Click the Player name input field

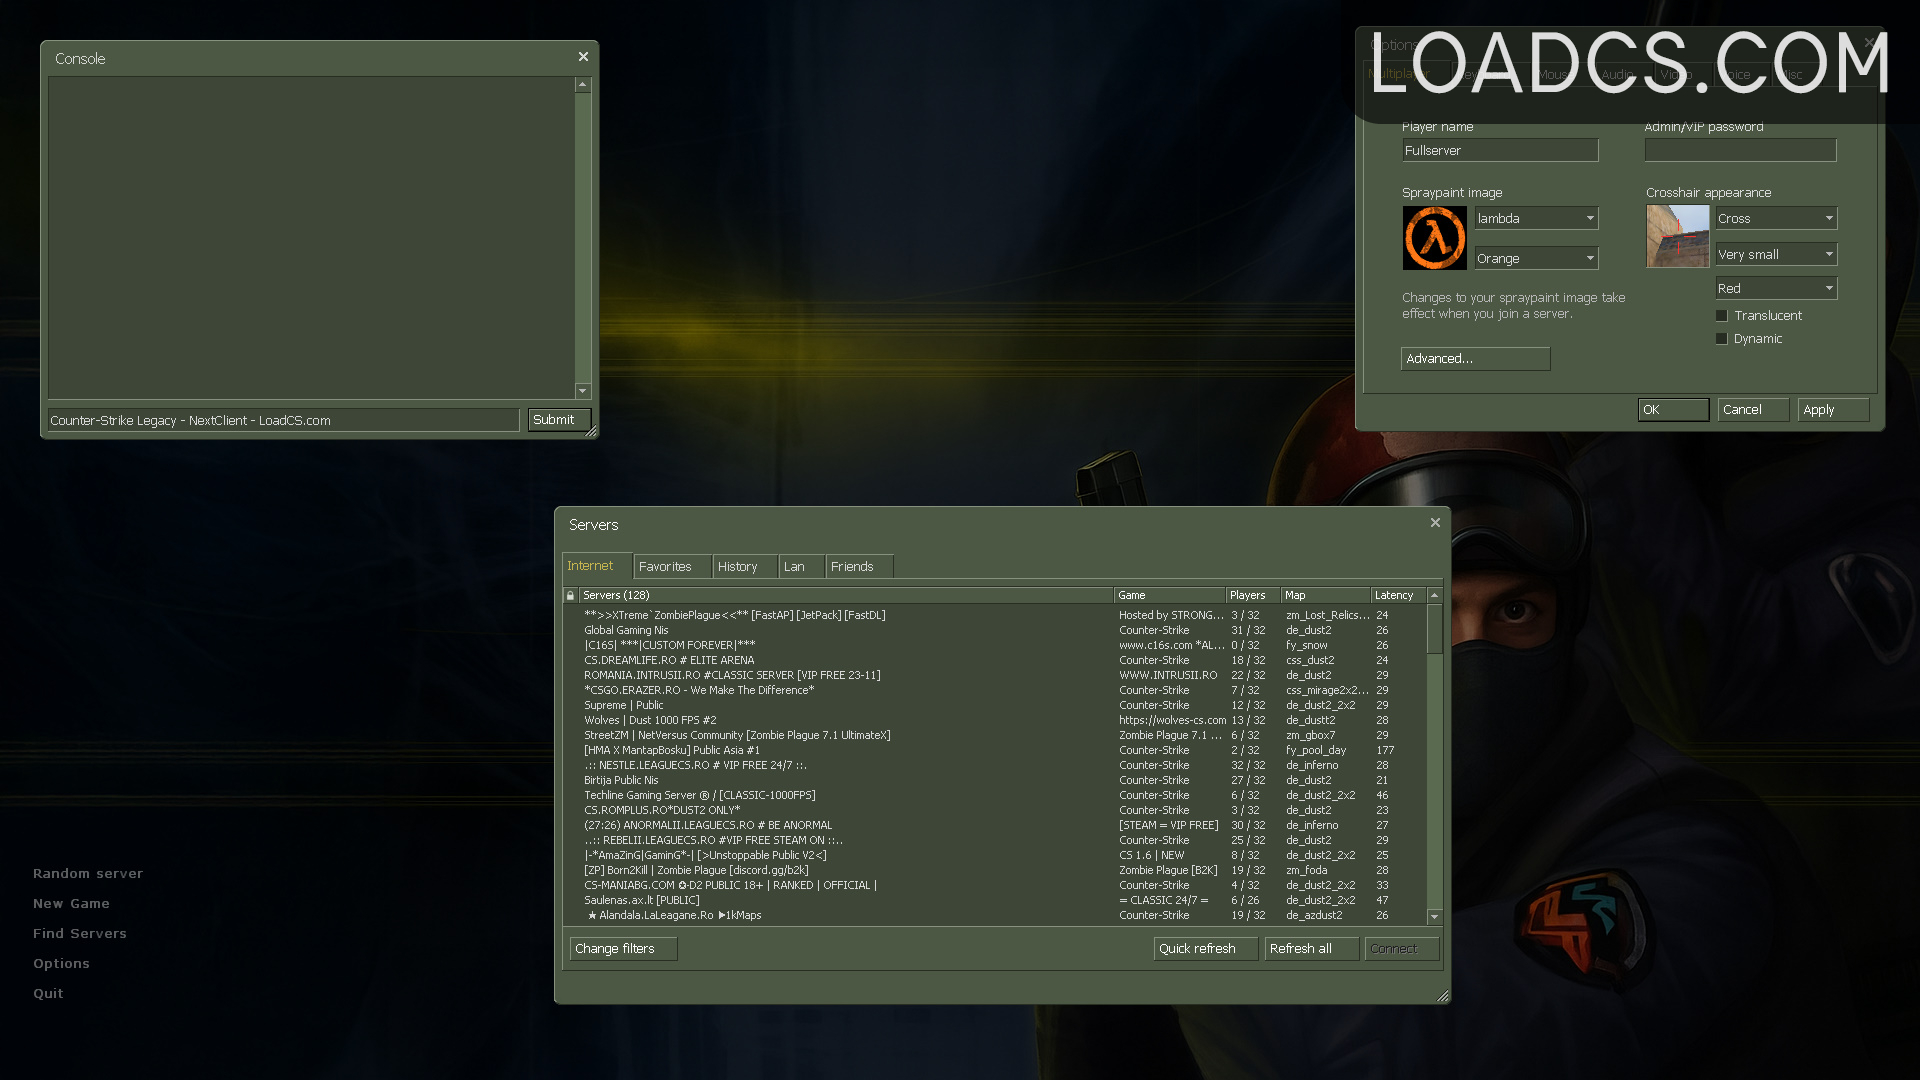point(1499,150)
